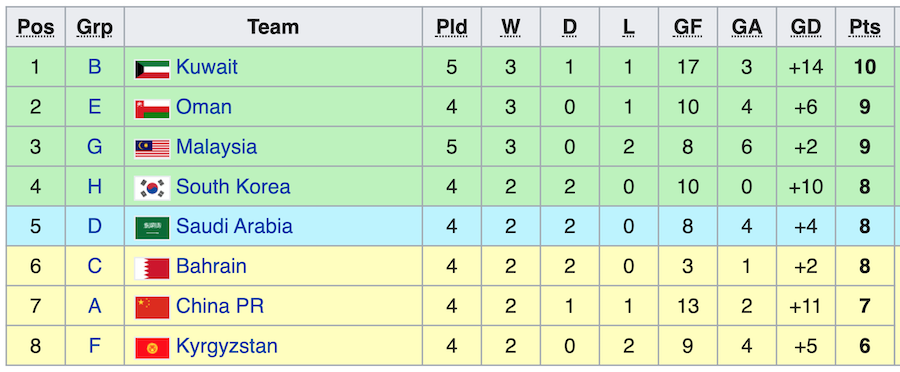The height and width of the screenshot is (372, 900).
Task: Open the Kyrgyzstan team link
Action: [227, 346]
